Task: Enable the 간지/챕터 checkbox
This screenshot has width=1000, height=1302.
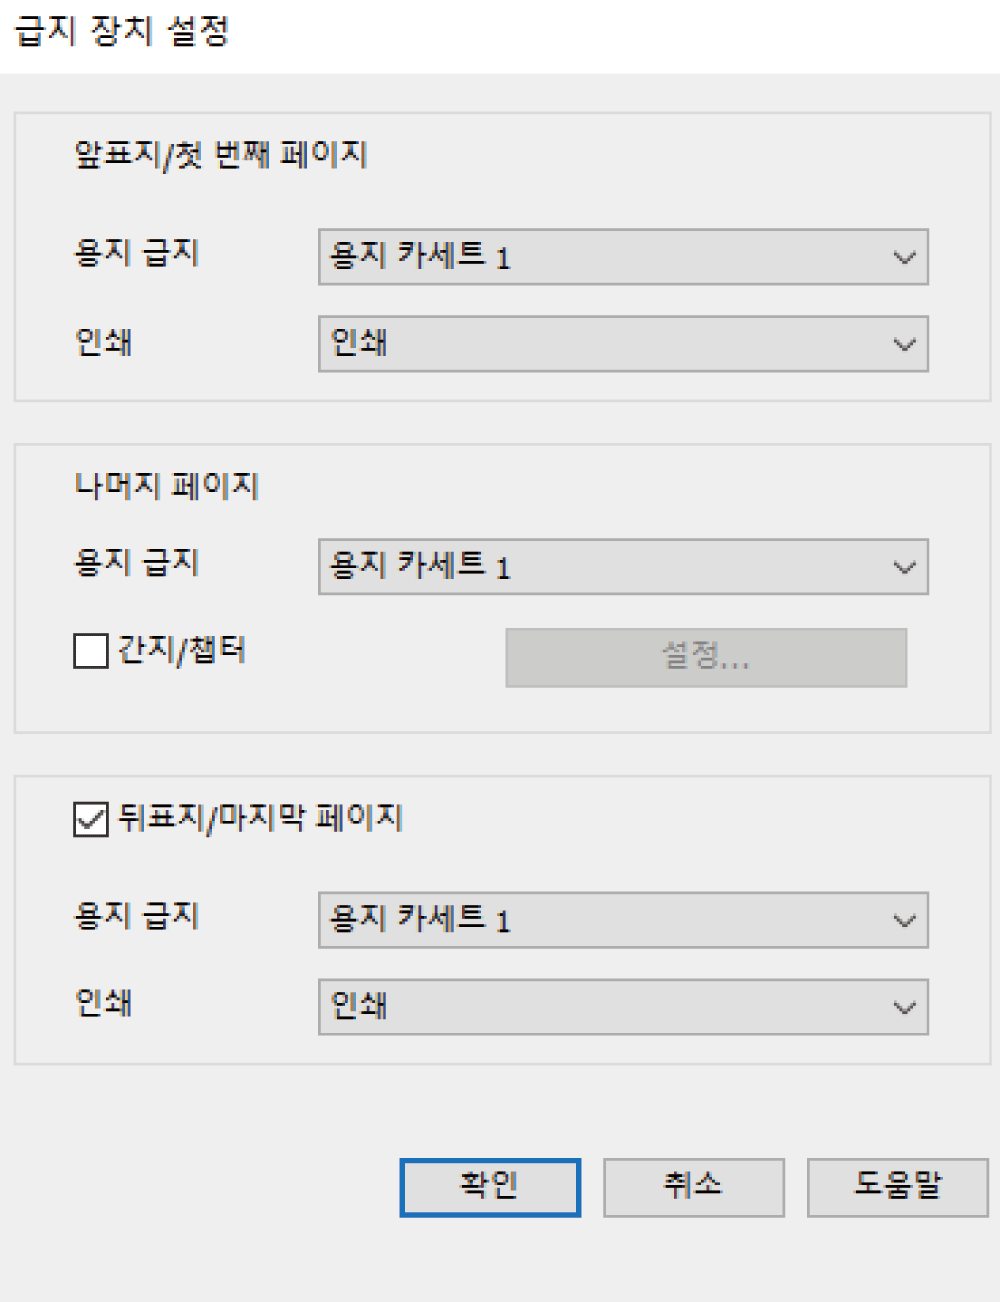Action: click(91, 651)
